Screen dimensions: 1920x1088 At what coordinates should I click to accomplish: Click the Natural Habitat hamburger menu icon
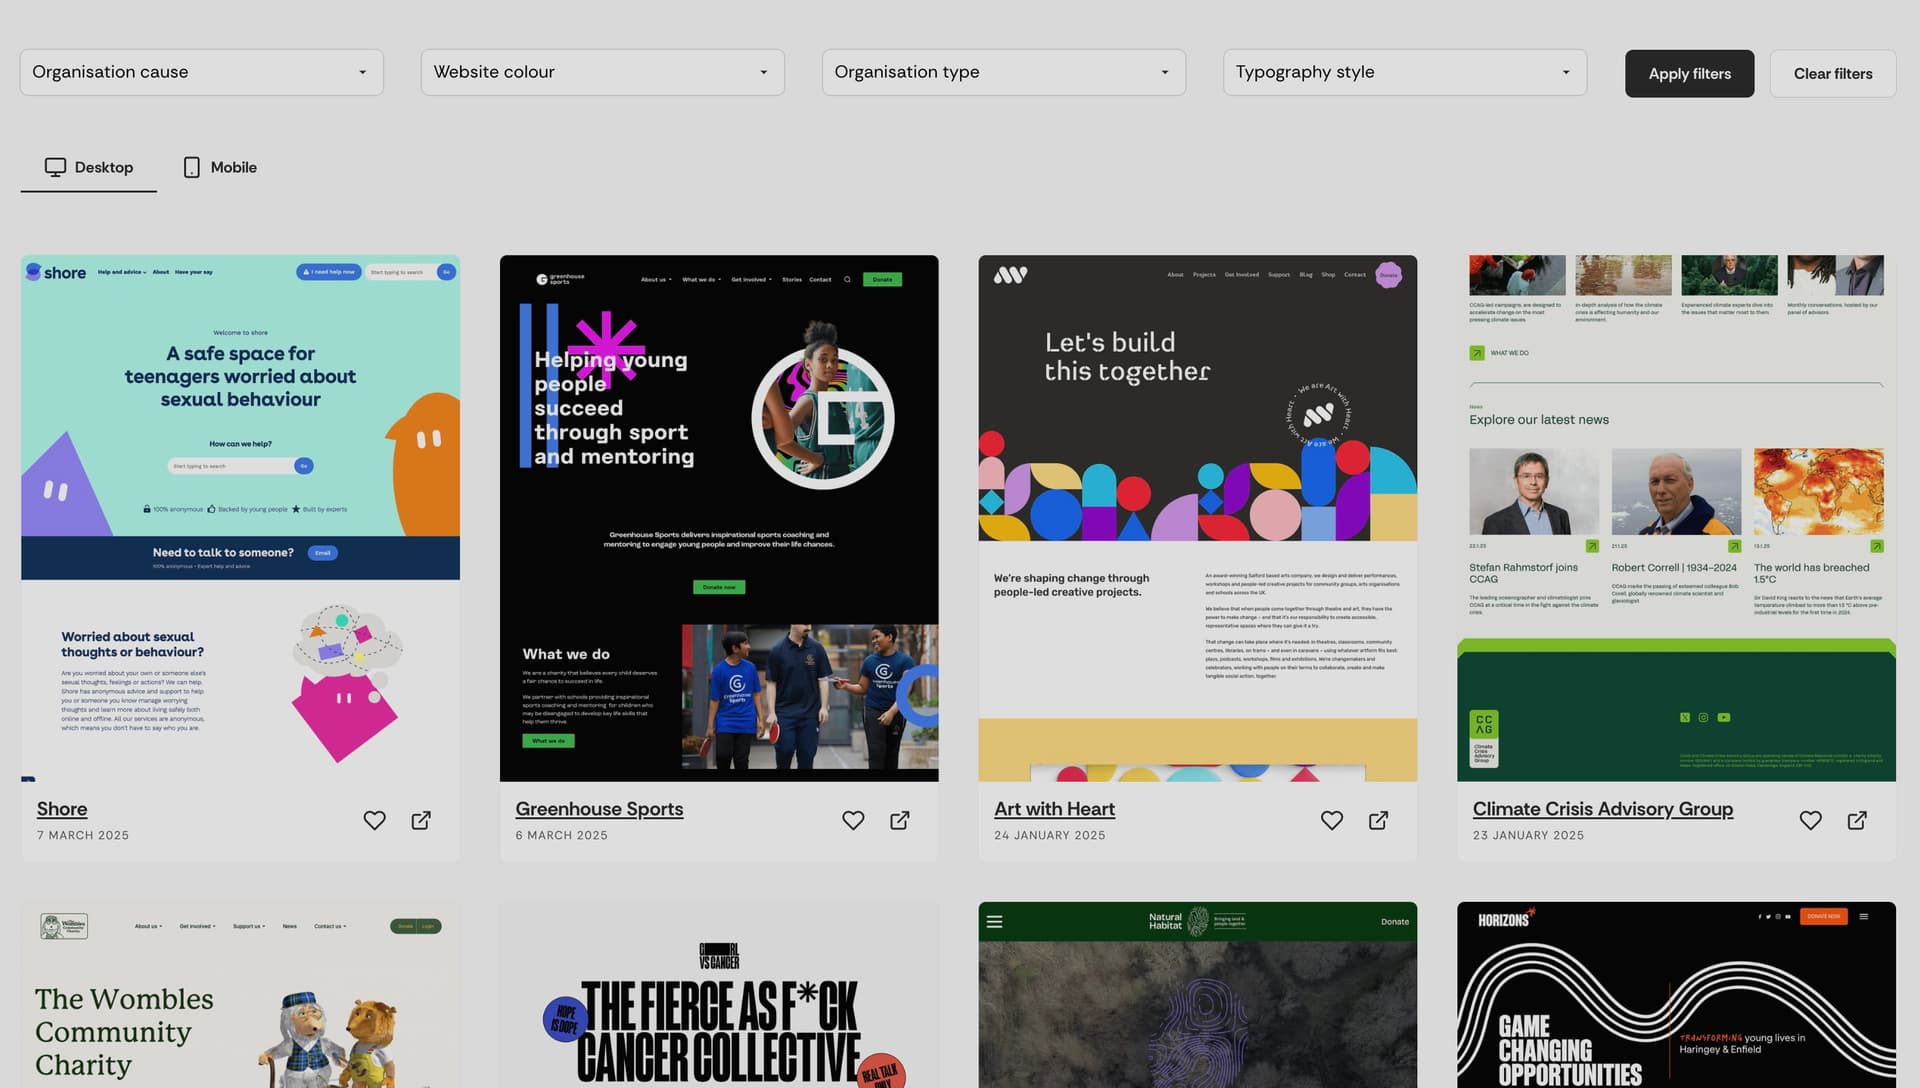994,922
